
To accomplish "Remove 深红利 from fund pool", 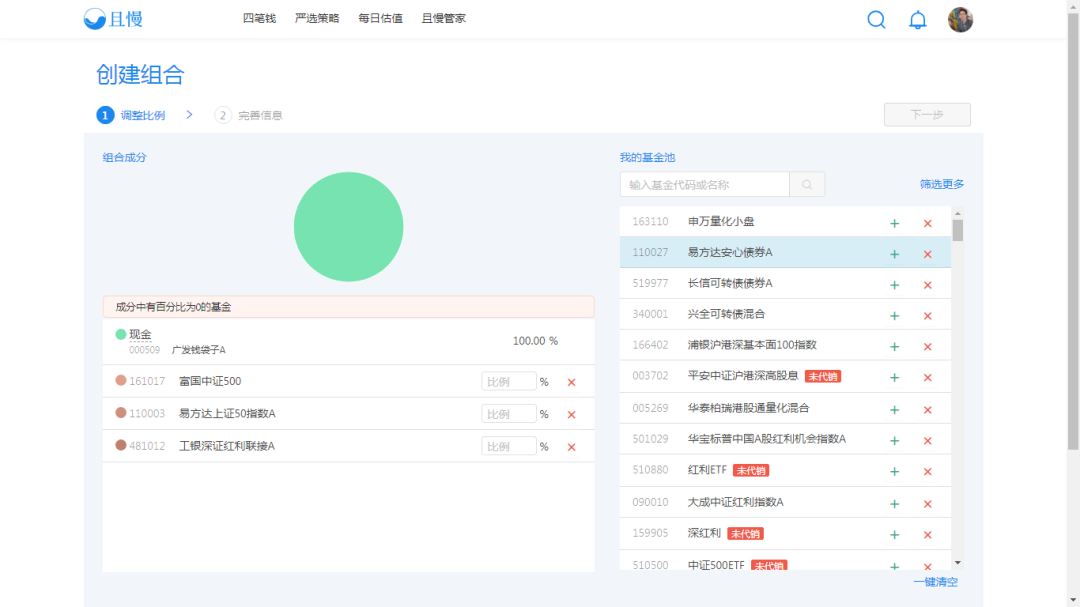I will point(927,535).
